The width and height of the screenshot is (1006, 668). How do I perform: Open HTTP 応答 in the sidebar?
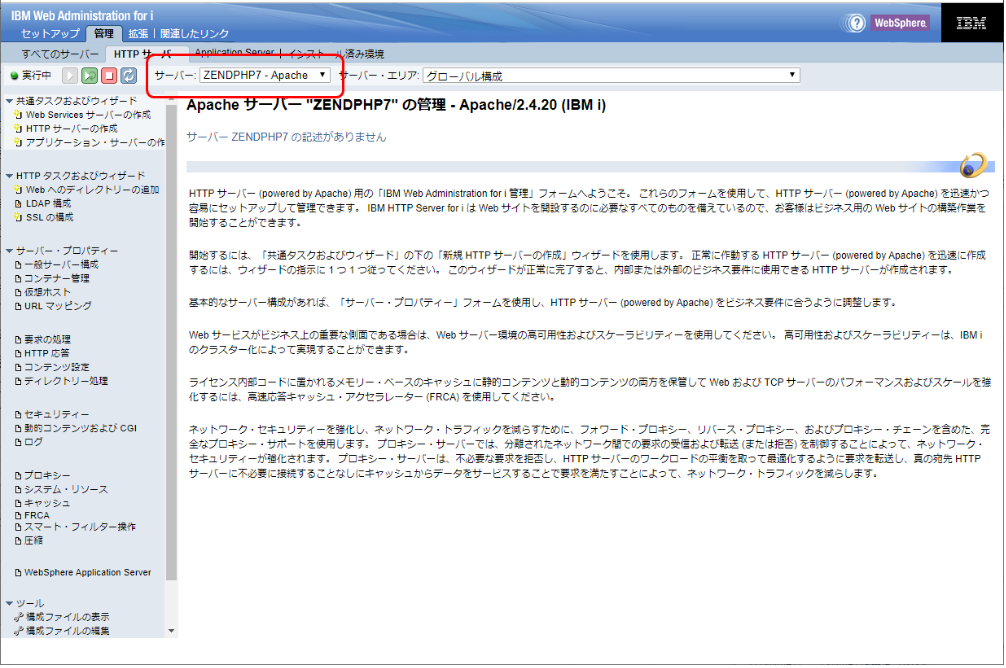pyautogui.click(x=47, y=354)
